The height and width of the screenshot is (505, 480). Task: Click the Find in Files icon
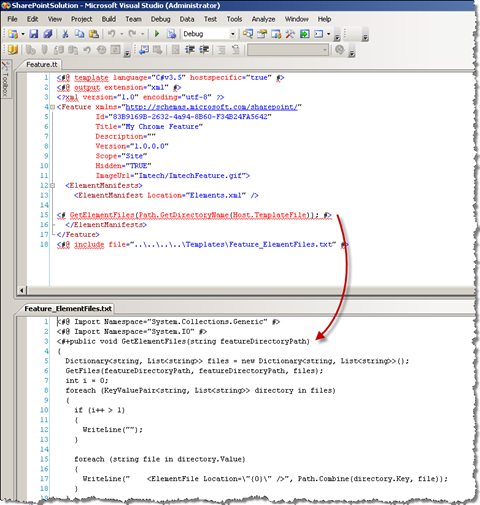(x=248, y=34)
